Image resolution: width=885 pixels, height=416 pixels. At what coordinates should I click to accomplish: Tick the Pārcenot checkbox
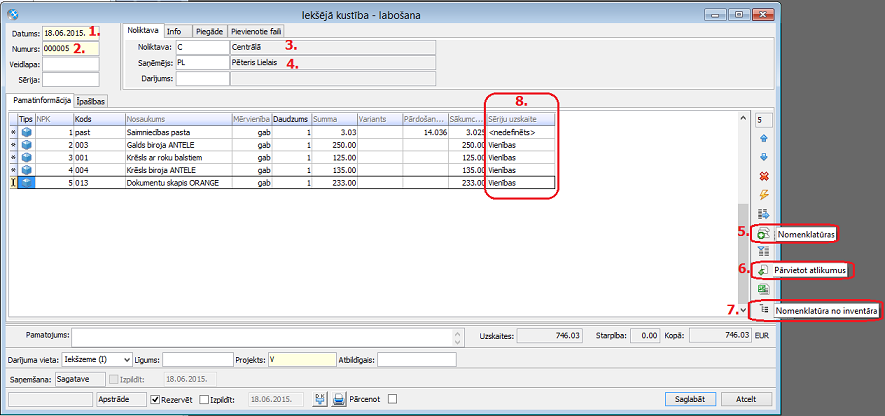click(x=393, y=399)
